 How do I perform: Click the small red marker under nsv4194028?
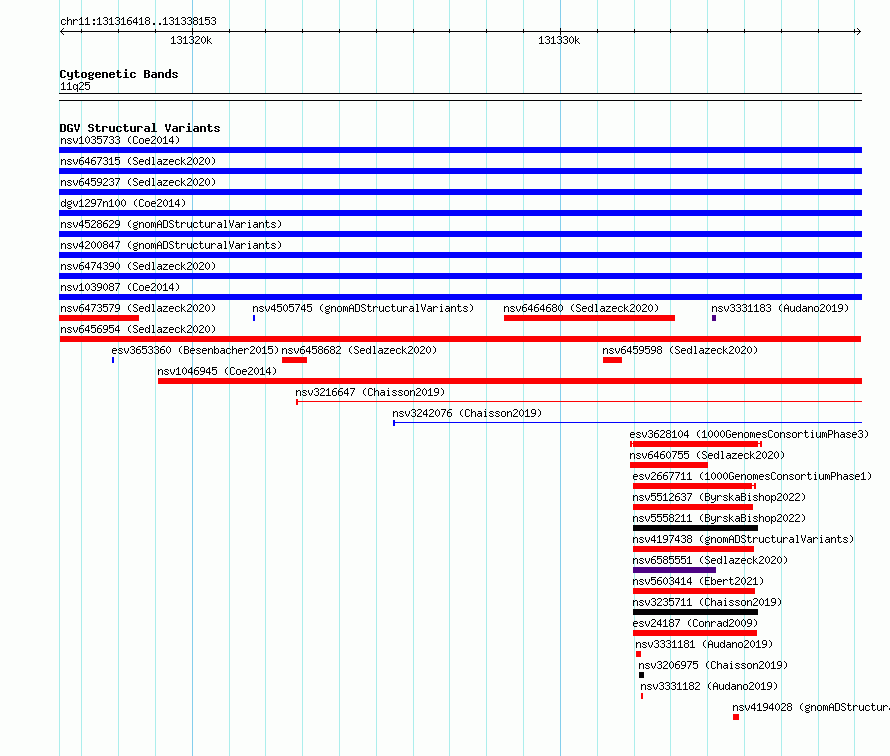[x=736, y=717]
